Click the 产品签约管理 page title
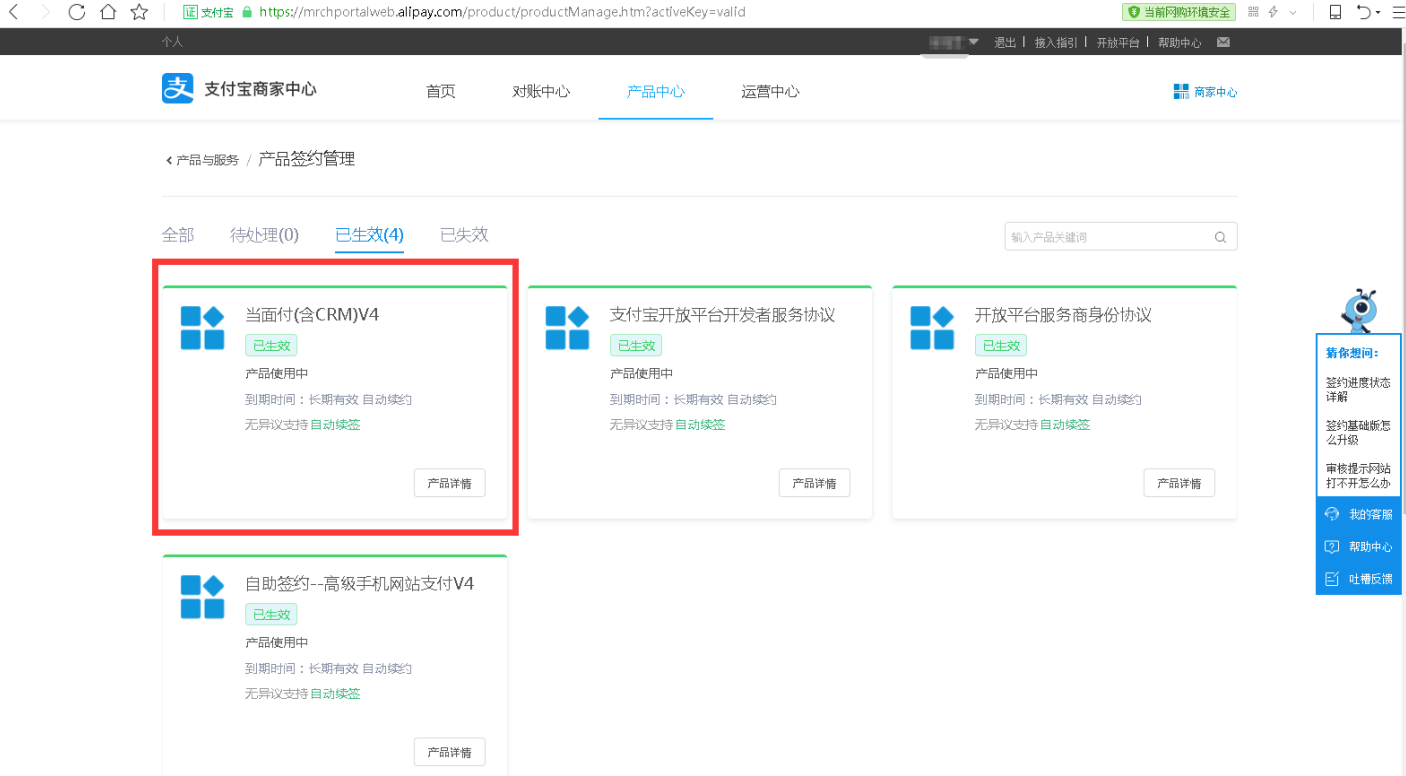The image size is (1406, 776). 307,159
